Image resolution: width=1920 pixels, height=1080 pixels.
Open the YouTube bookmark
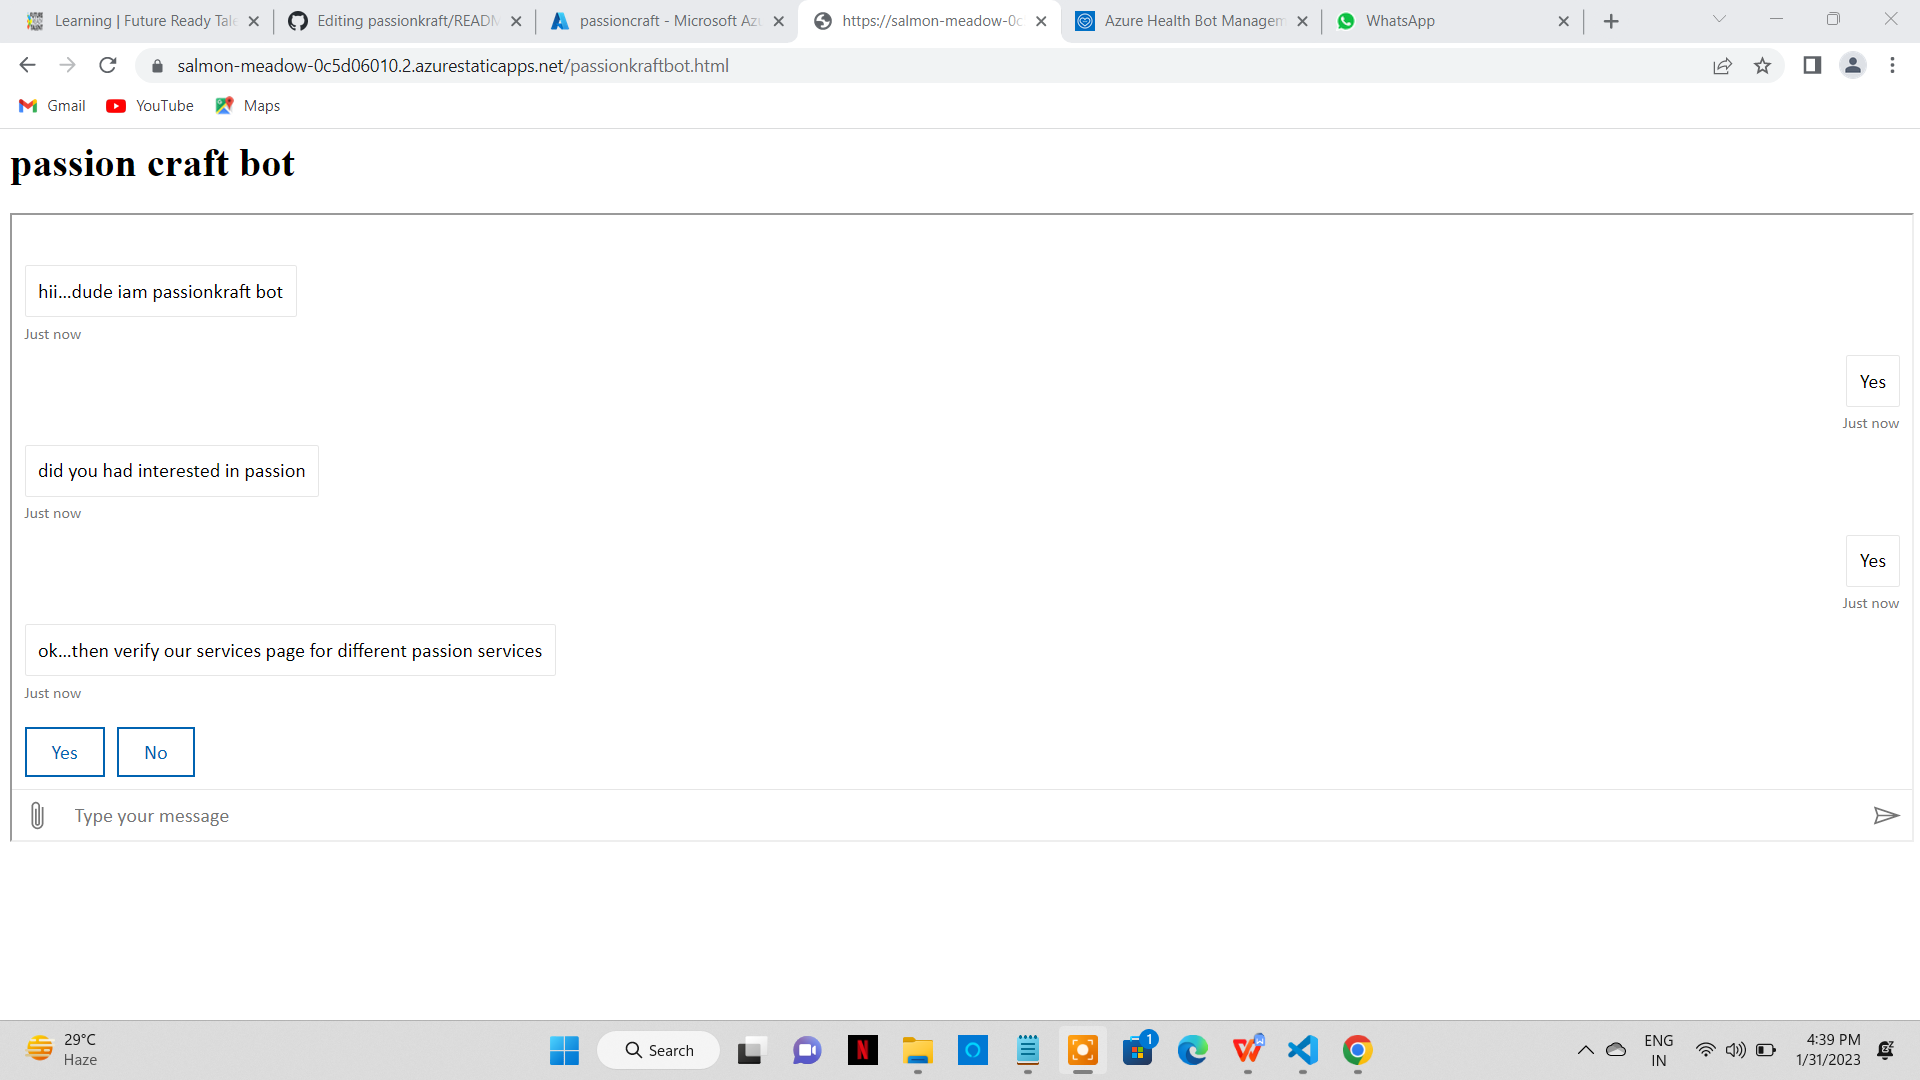(x=150, y=106)
